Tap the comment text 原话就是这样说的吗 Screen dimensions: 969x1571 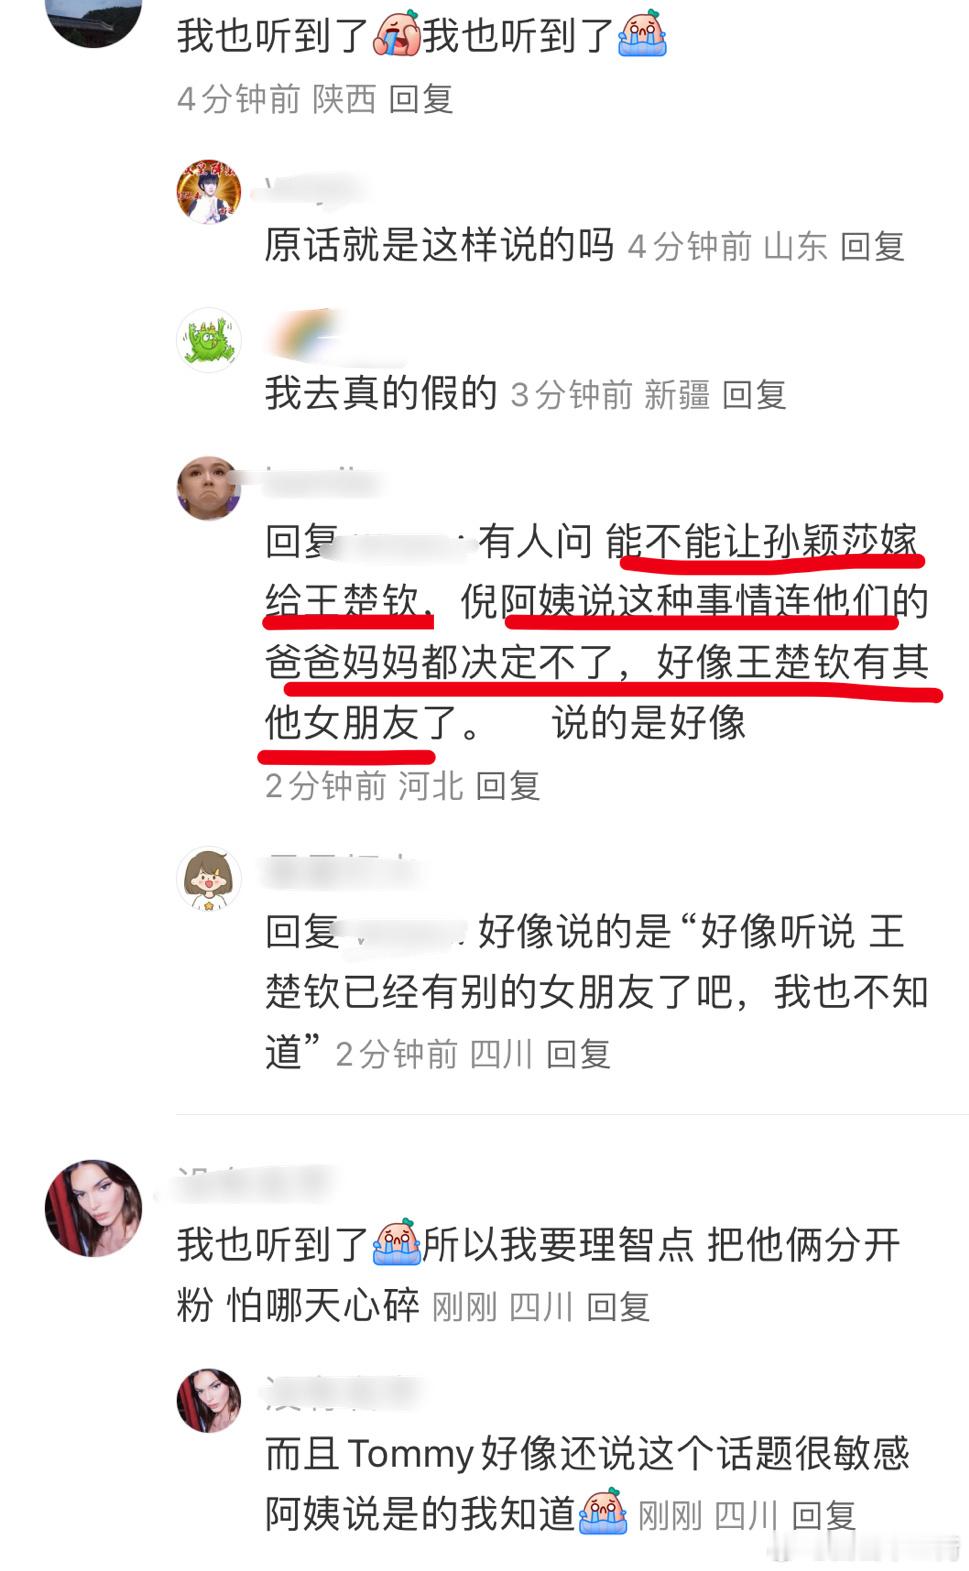coord(439,245)
